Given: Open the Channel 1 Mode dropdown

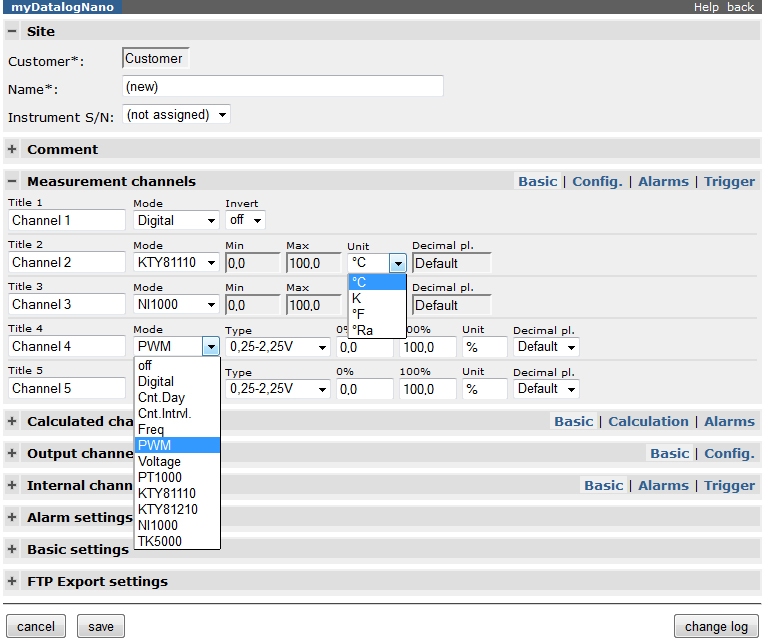Looking at the screenshot, I should (176, 220).
